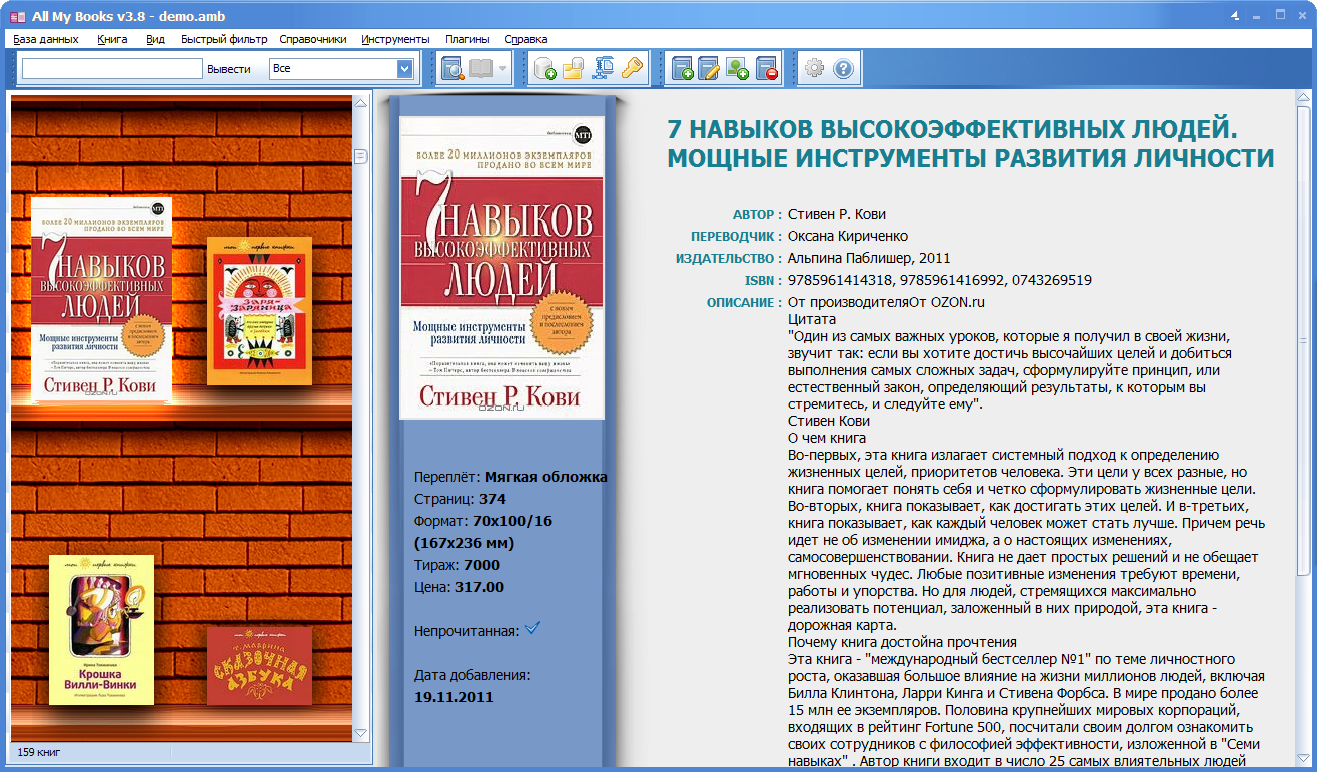The height and width of the screenshot is (772, 1317).
Task: Open settings with the gear icon
Action: (815, 69)
